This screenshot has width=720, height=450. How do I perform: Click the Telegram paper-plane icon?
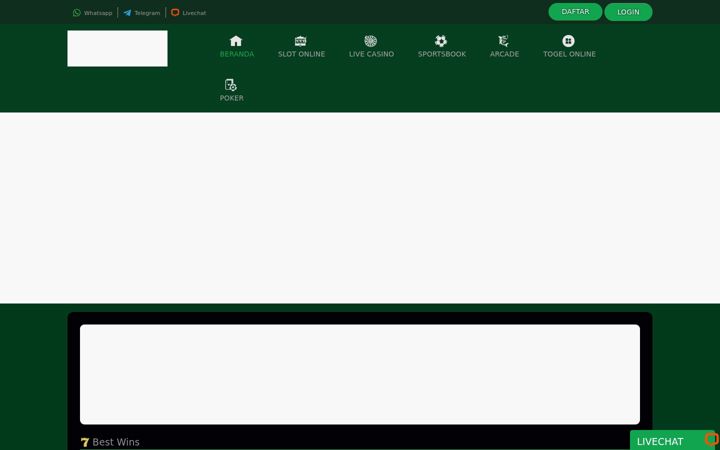(127, 13)
